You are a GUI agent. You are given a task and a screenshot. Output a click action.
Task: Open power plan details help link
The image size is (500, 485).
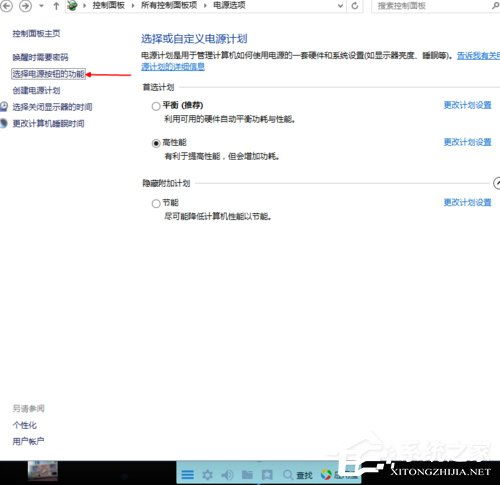click(173, 67)
